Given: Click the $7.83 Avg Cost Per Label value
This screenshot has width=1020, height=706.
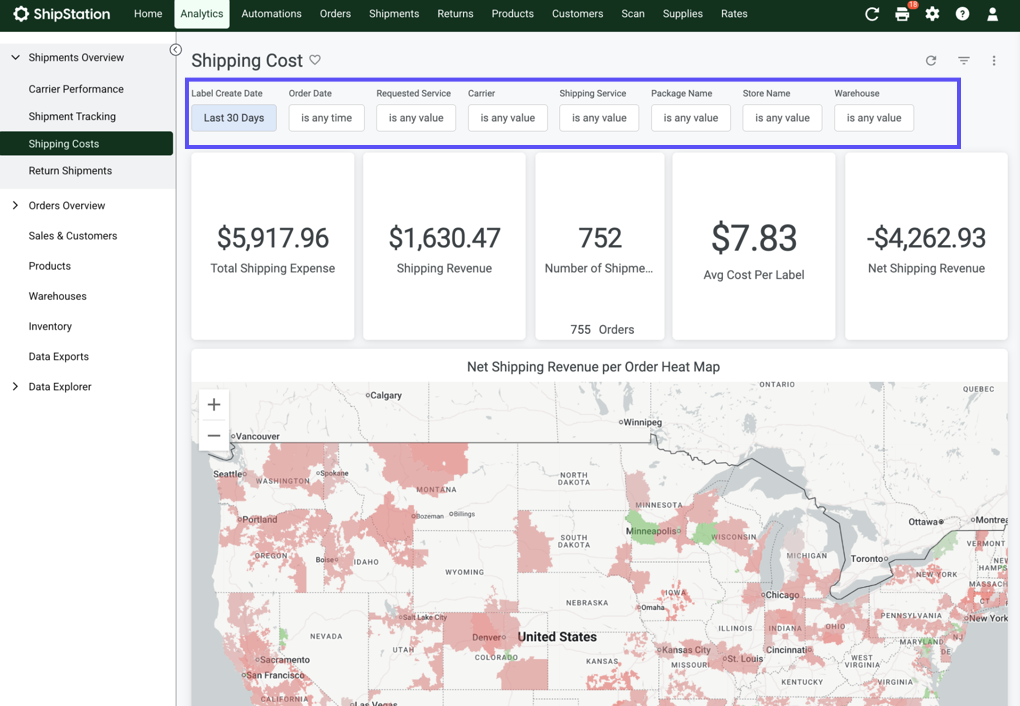Looking at the screenshot, I should pyautogui.click(x=754, y=238).
